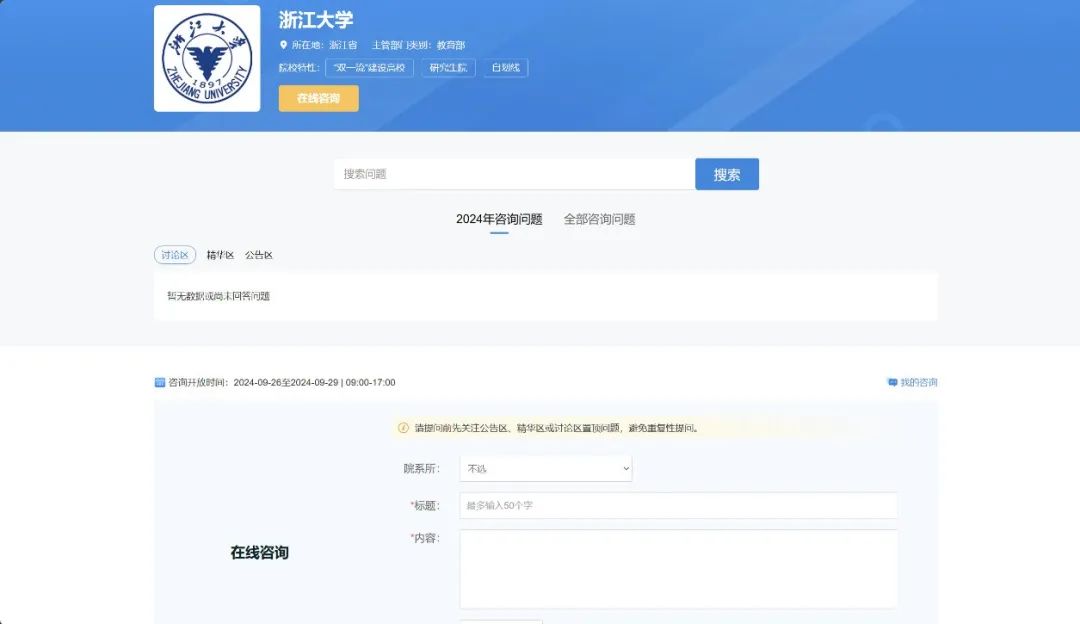Select the 公告区 section tab
Screen dimensions: 1080x624
(x=259, y=255)
